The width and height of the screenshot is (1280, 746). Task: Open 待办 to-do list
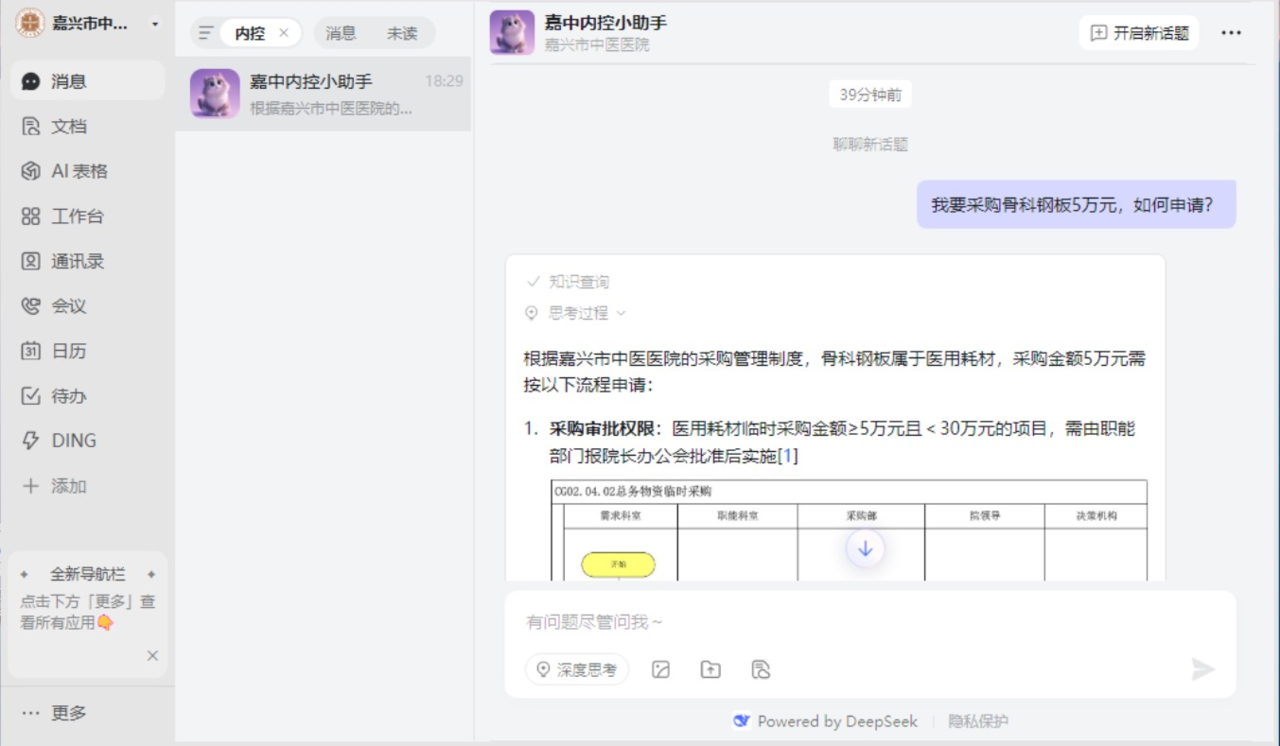click(68, 396)
